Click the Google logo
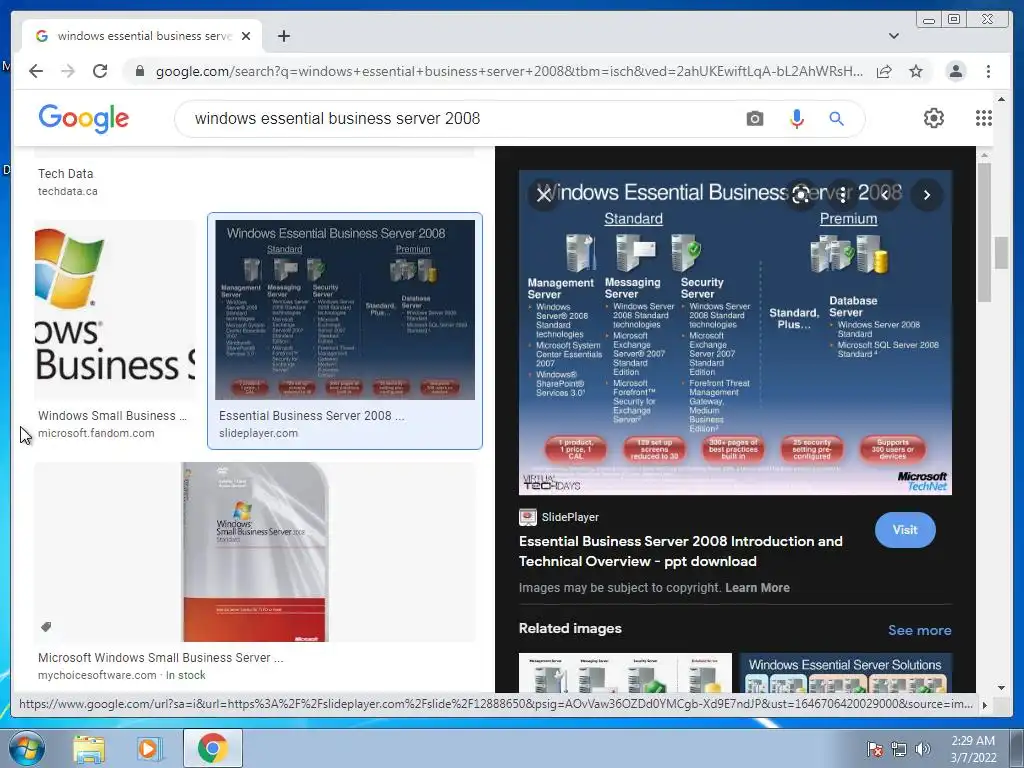1024x768 pixels. (x=84, y=118)
